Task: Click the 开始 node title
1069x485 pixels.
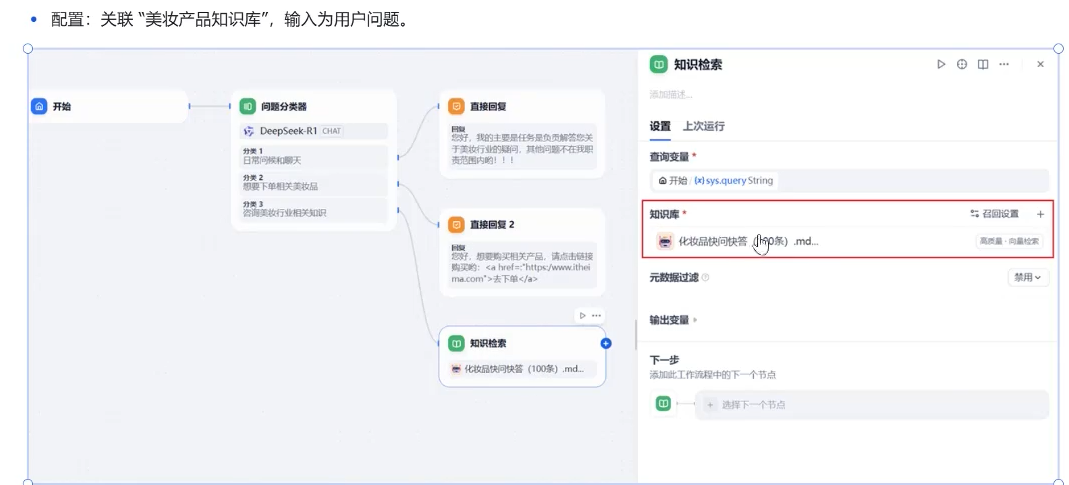Action: point(61,106)
